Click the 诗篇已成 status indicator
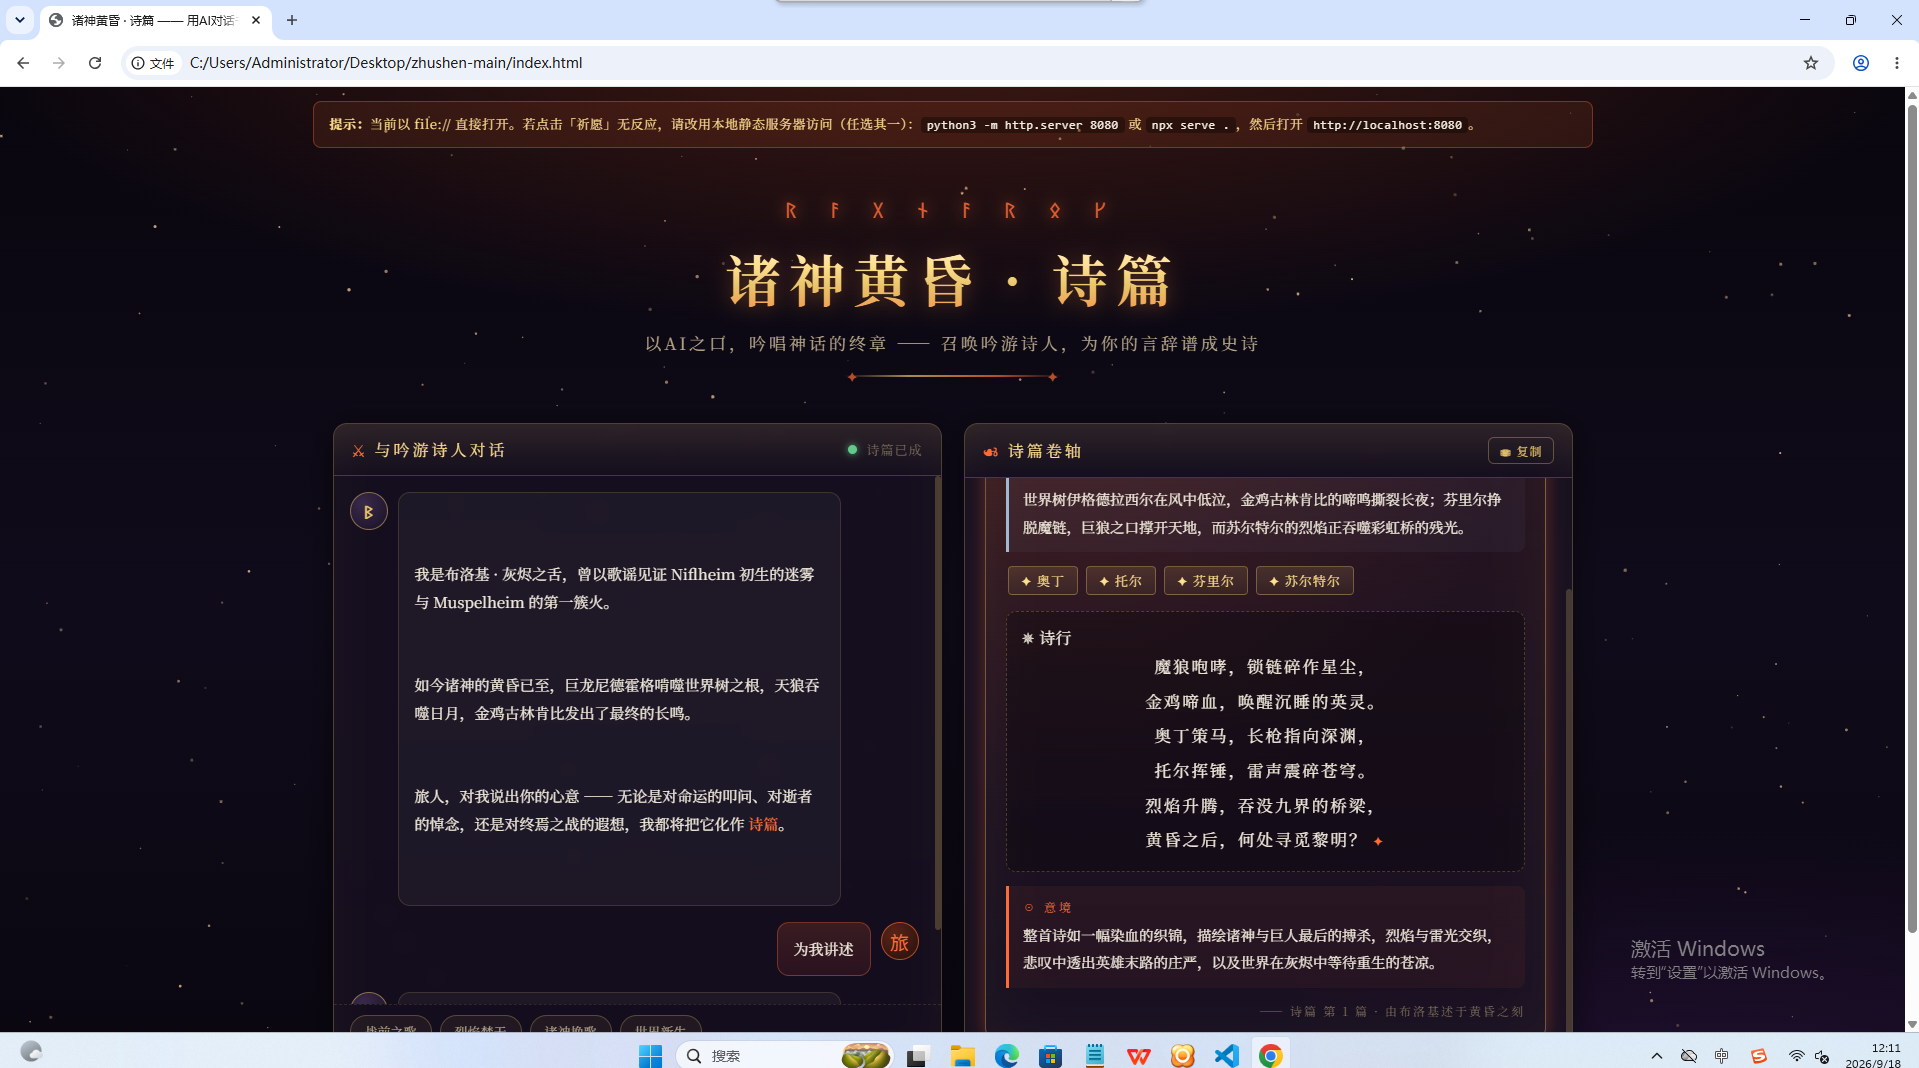The height and width of the screenshot is (1068, 1919). [884, 450]
